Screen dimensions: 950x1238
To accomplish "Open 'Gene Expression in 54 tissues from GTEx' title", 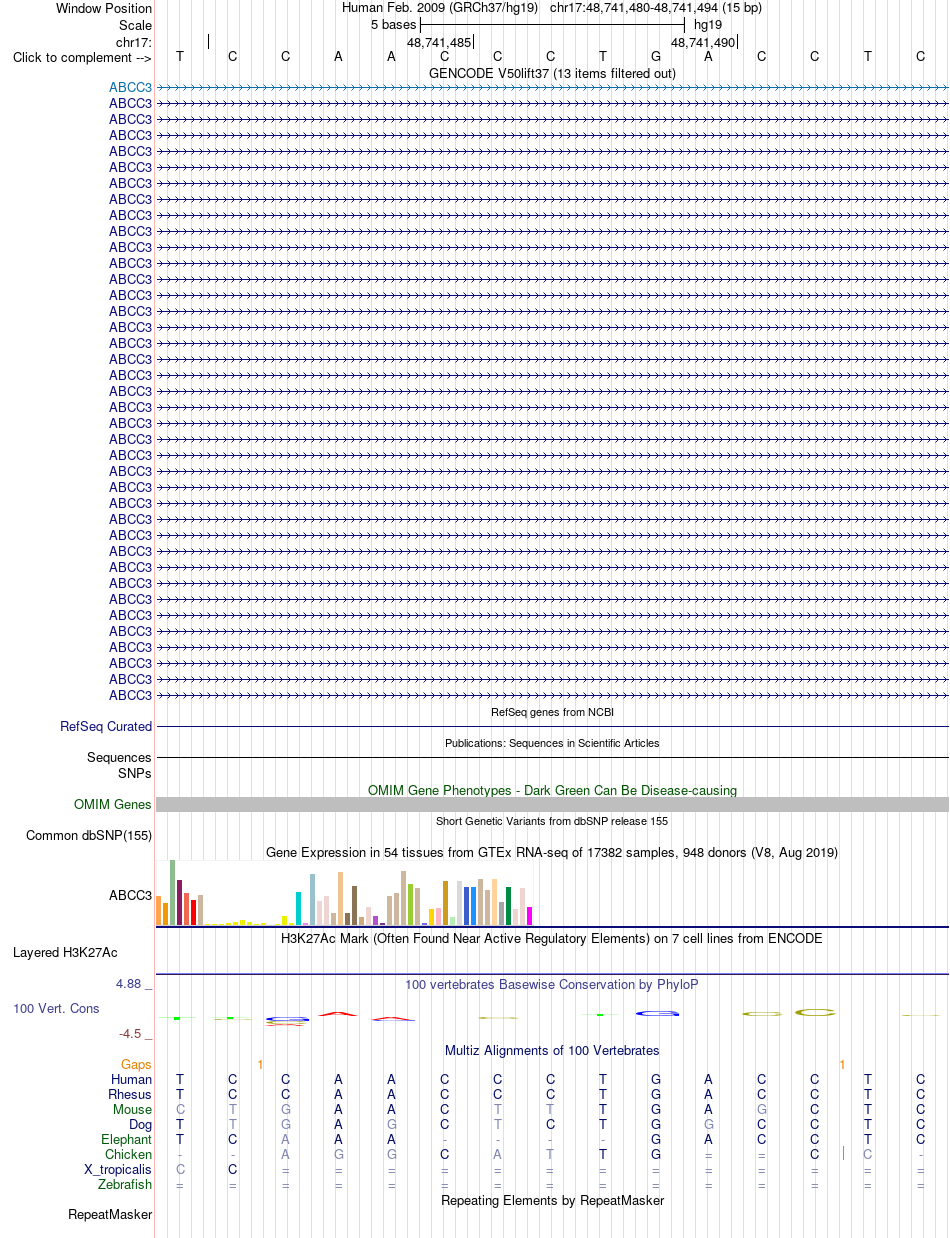I will [x=552, y=853].
